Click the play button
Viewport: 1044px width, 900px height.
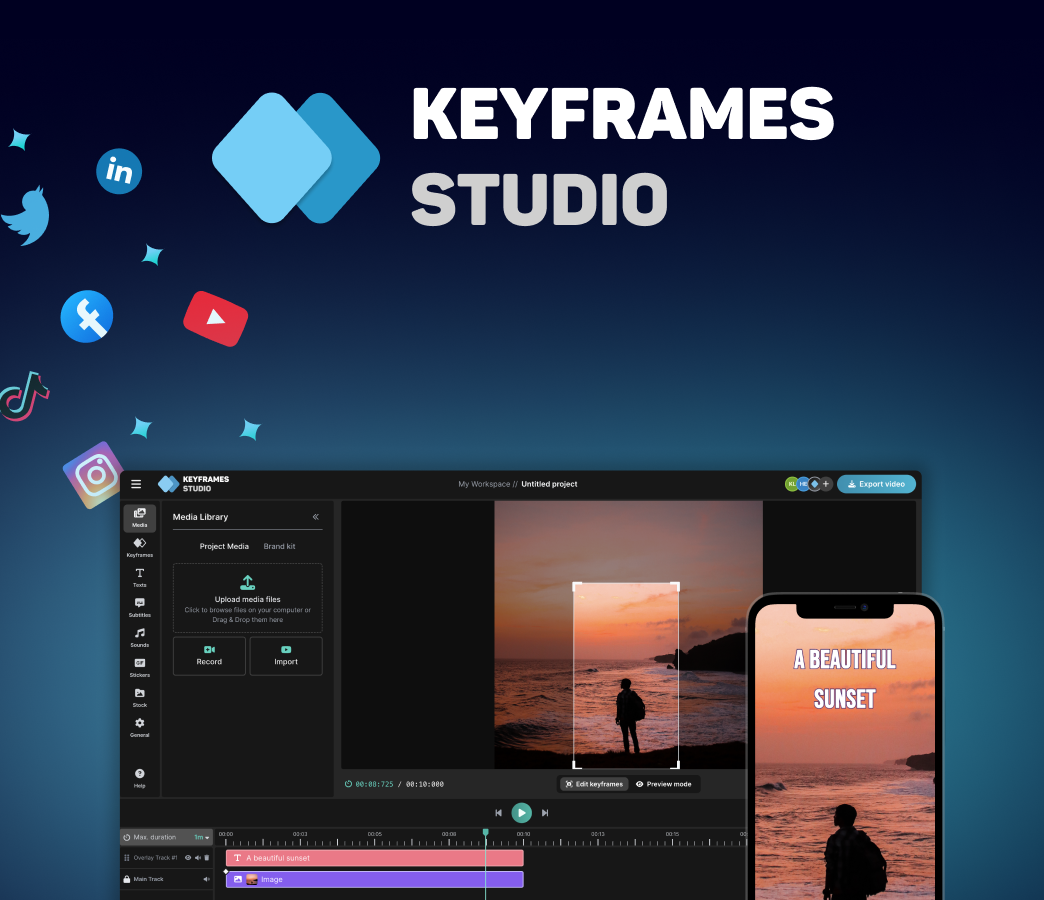tap(521, 813)
